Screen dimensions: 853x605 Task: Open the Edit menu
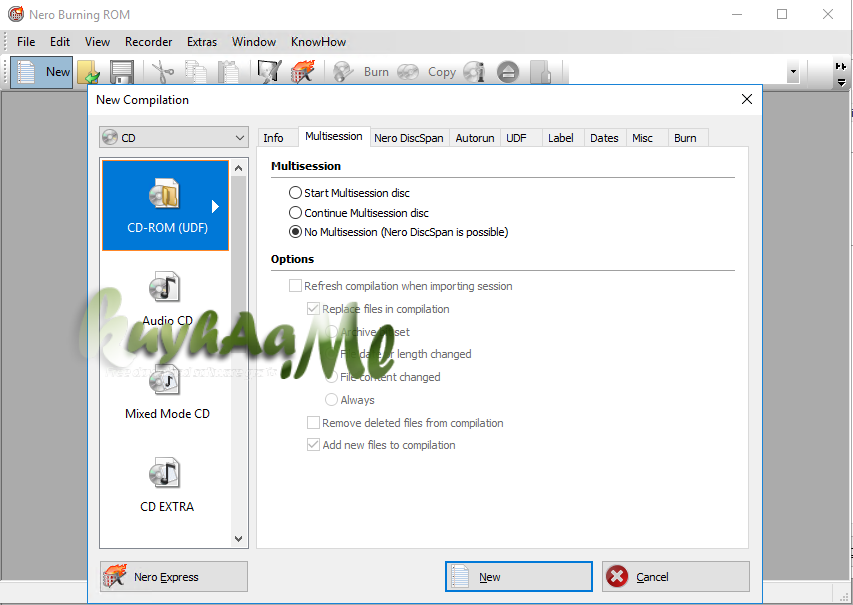(x=60, y=42)
